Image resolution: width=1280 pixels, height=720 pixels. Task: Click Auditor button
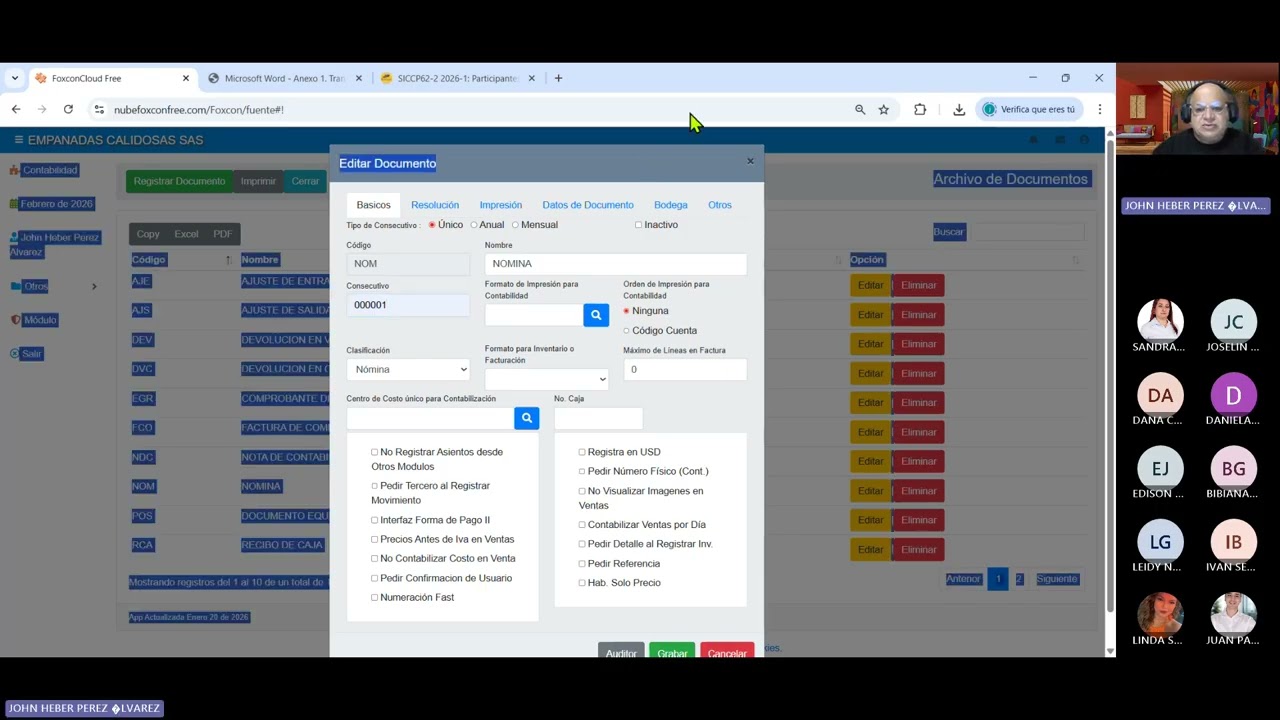621,651
